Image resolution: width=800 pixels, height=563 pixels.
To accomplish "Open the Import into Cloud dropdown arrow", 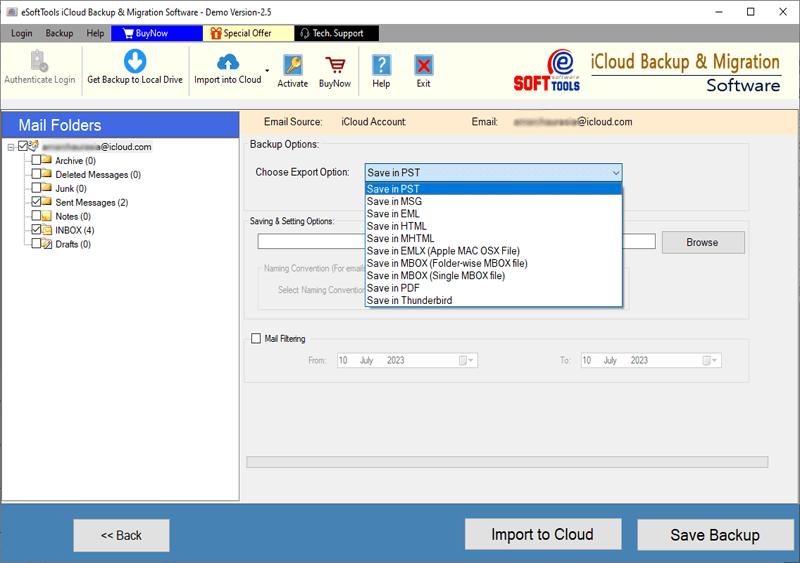I will [x=267, y=70].
